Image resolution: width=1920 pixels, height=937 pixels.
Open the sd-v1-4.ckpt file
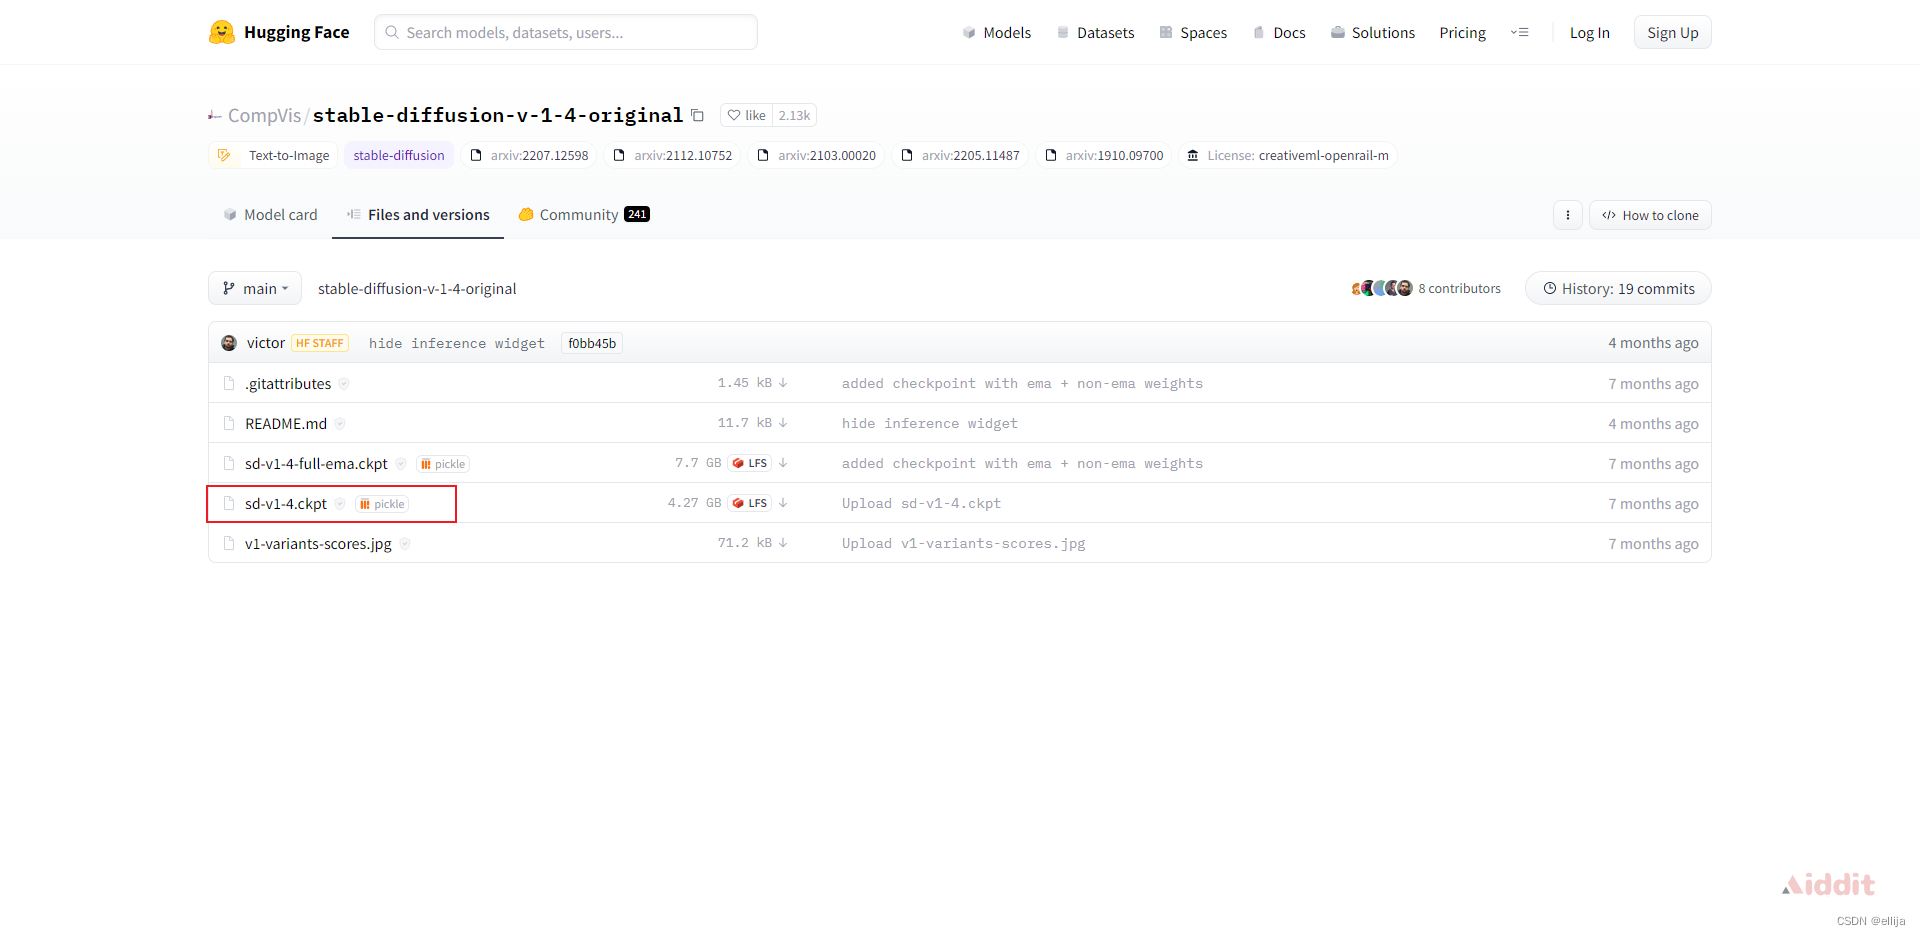[286, 503]
